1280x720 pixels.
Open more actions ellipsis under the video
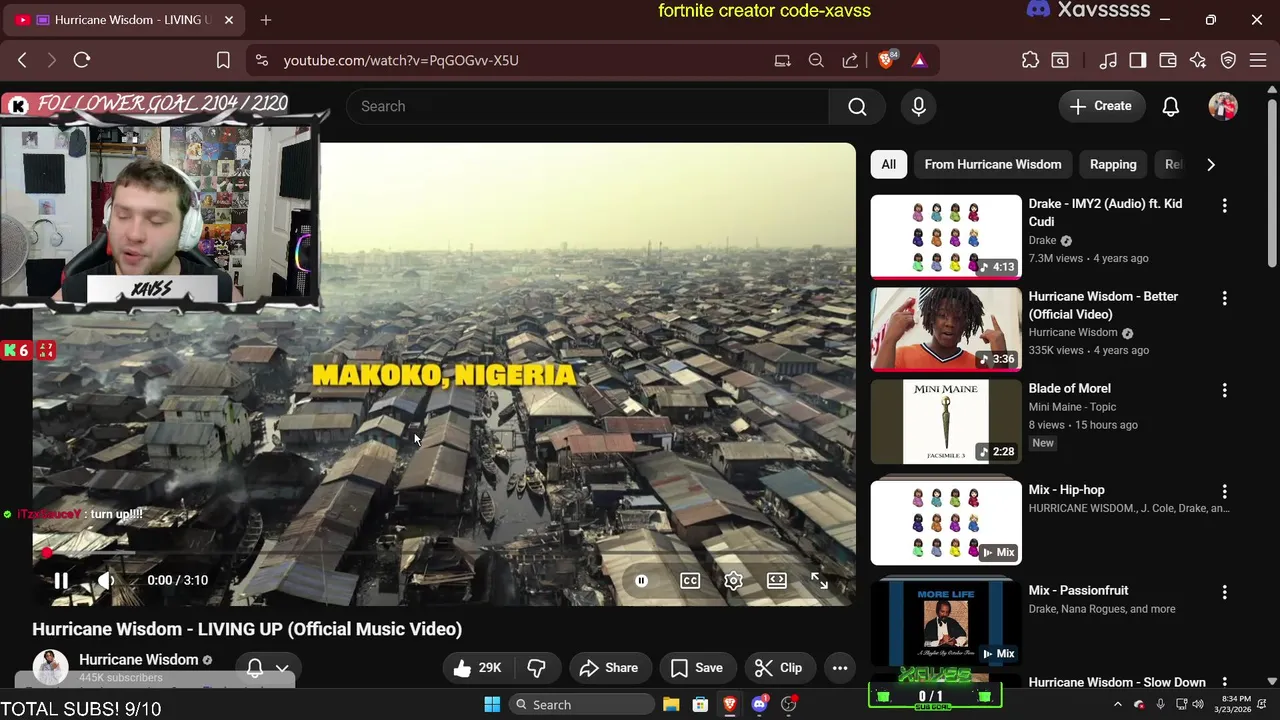tap(840, 668)
